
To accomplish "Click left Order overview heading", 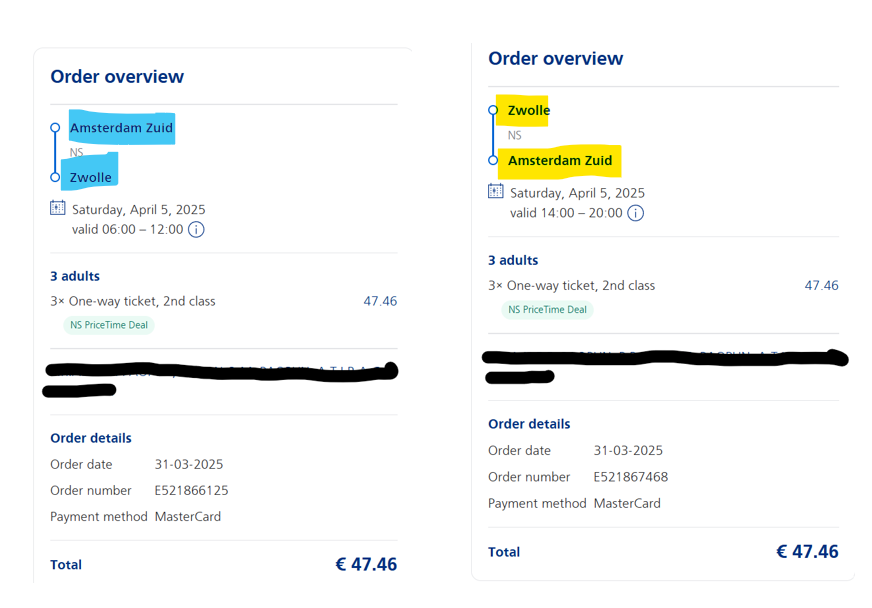I will (117, 77).
